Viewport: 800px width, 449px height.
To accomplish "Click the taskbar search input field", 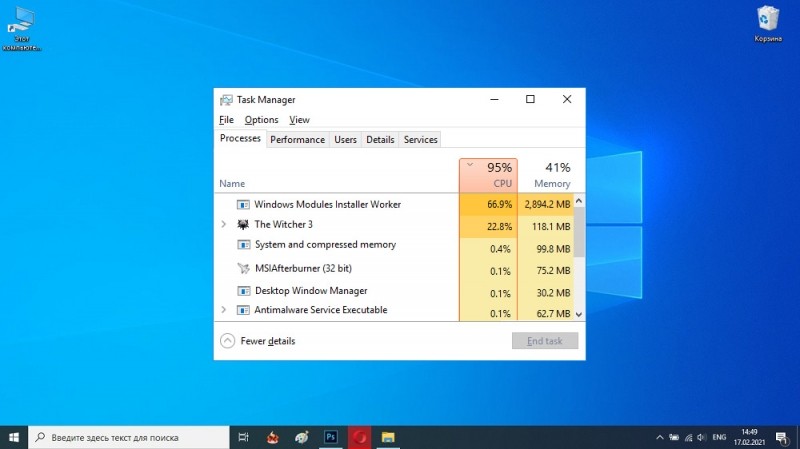I will 129,437.
